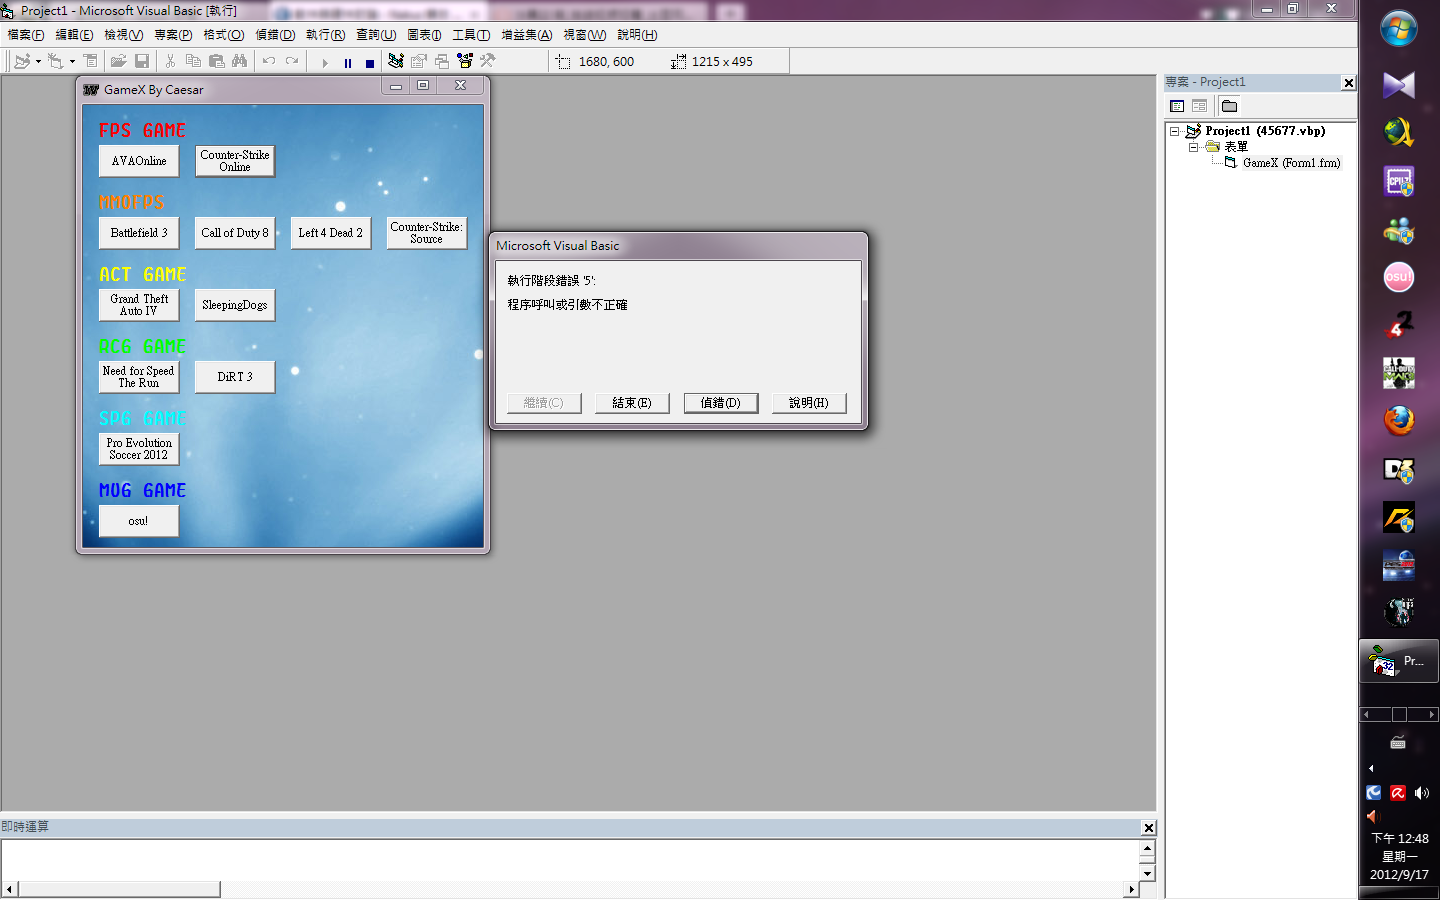1440x900 pixels.
Task: Click the Menu Editor toolbar icon
Action: [x=90, y=62]
